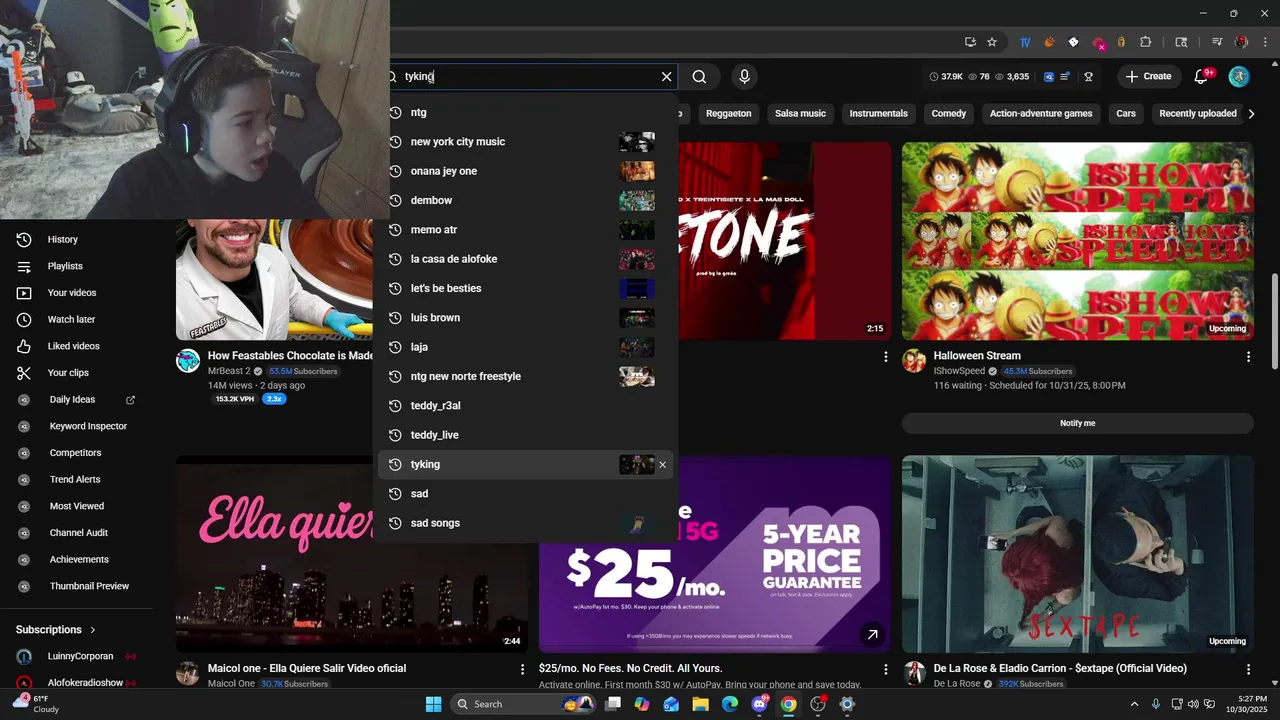Click Notify me for Halloween Stream
1280x720 pixels.
(x=1077, y=423)
